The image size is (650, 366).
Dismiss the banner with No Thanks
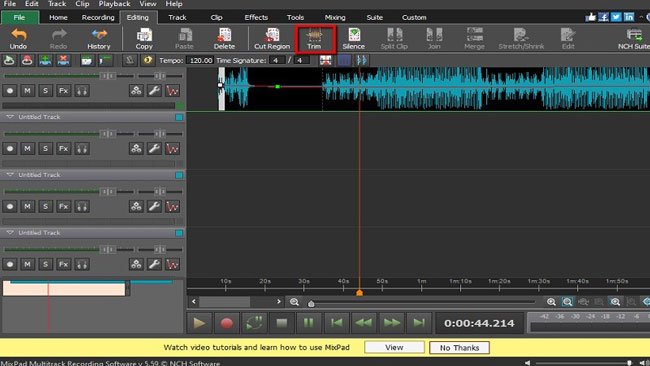coord(459,347)
